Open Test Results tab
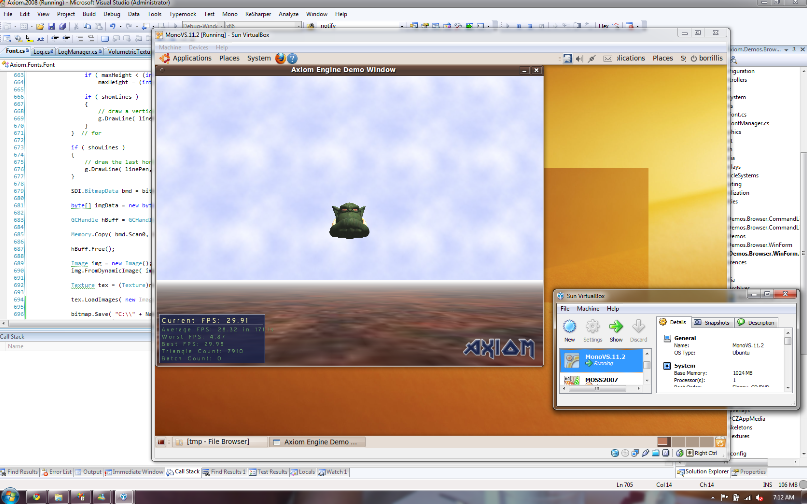Viewport: 807px width, 504px height. tap(268, 472)
